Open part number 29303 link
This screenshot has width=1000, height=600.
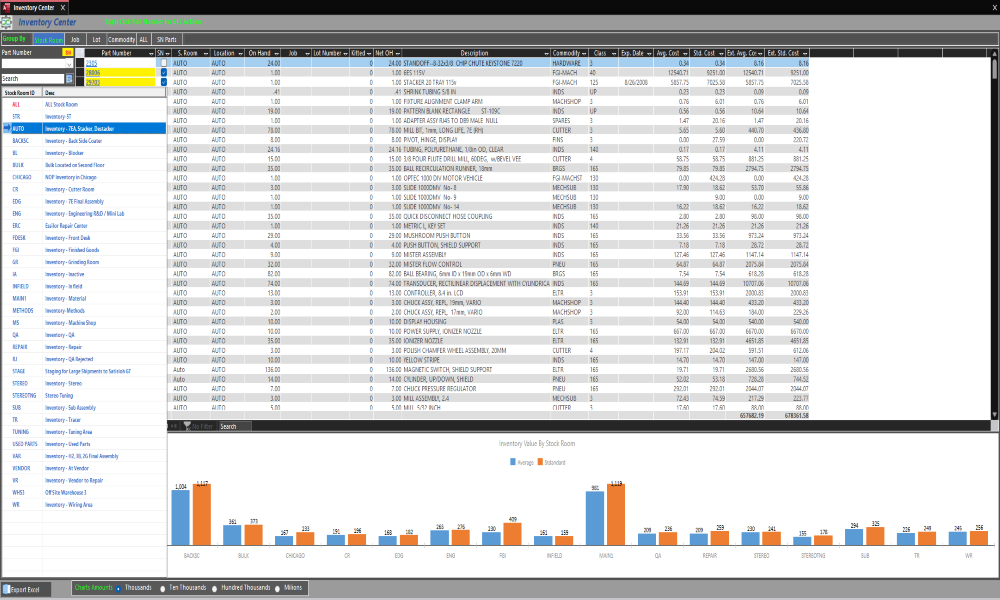coord(92,83)
